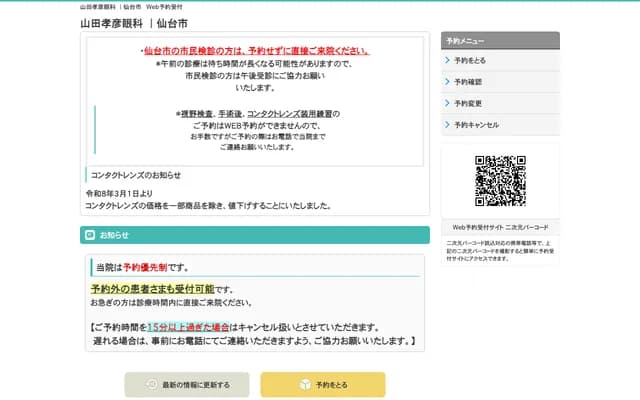Click the 山田孝彦眼科 | 仙台市 page title
The image size is (640, 400).
point(133,22)
